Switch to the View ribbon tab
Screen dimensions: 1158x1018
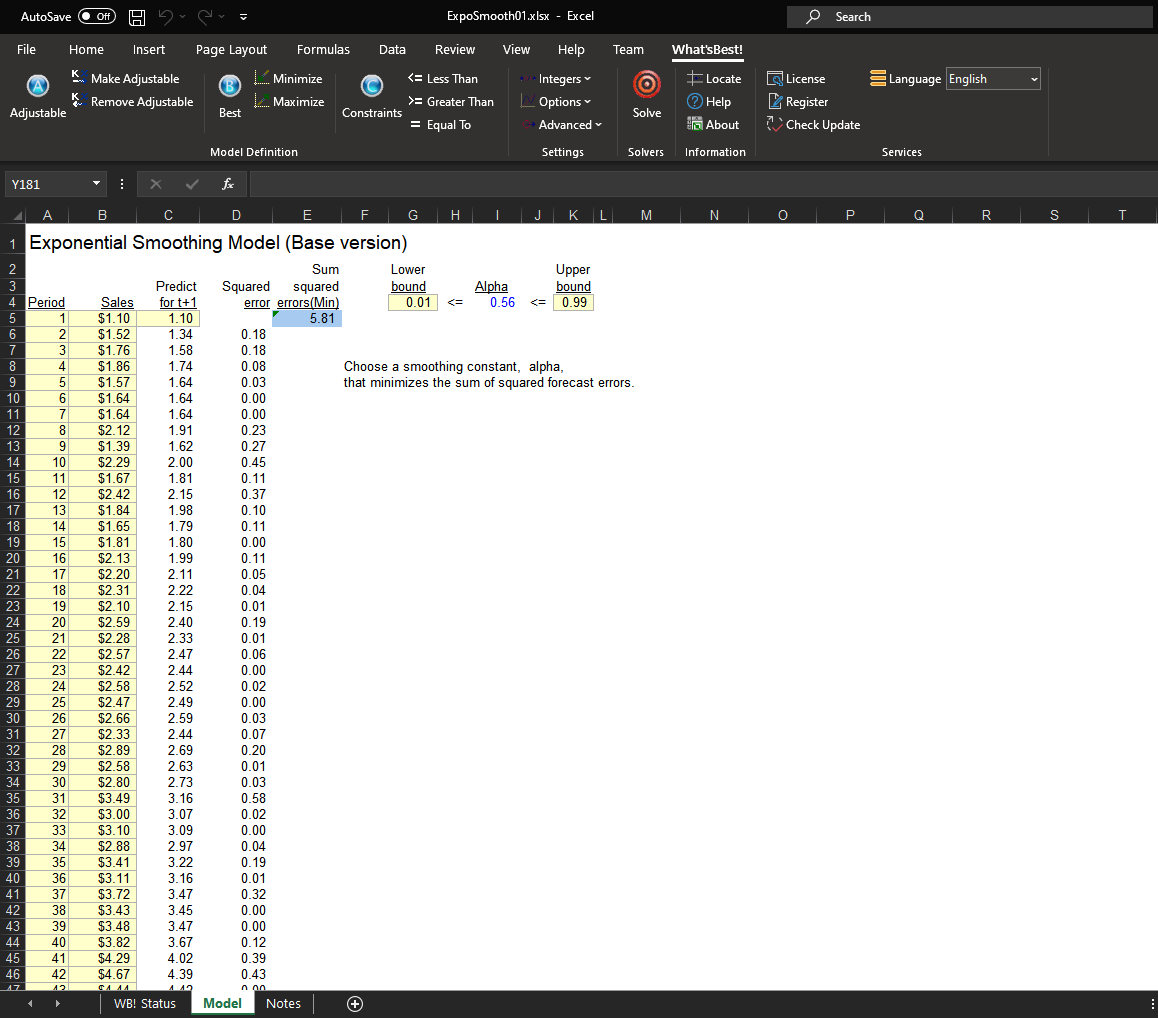pos(516,49)
